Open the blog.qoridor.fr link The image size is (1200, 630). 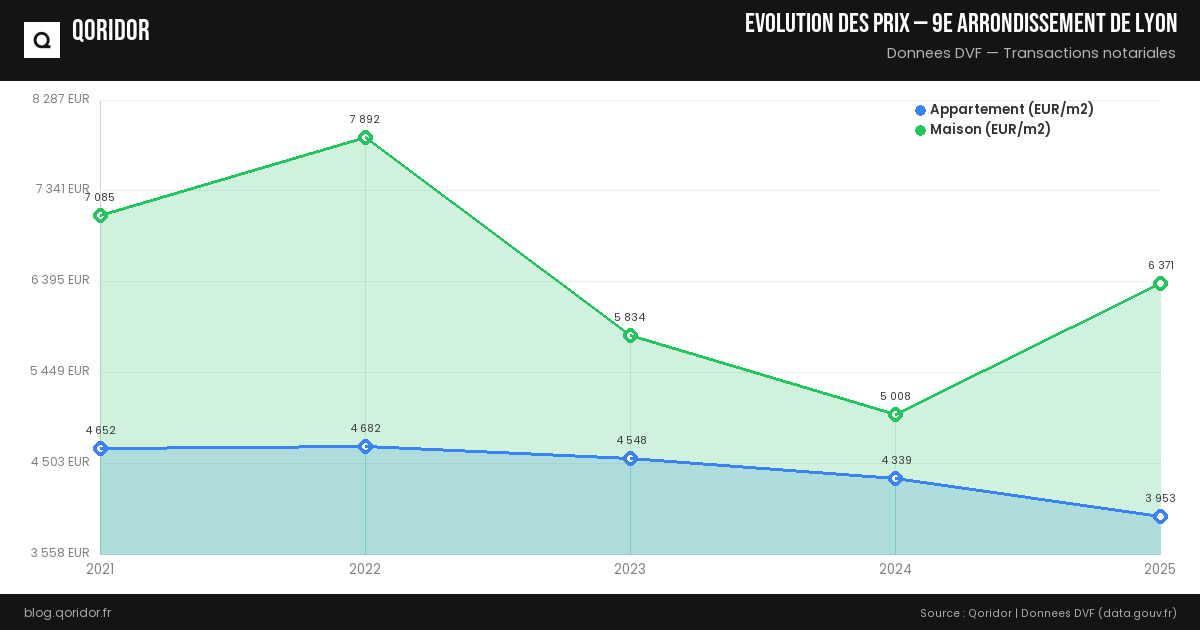[67, 613]
